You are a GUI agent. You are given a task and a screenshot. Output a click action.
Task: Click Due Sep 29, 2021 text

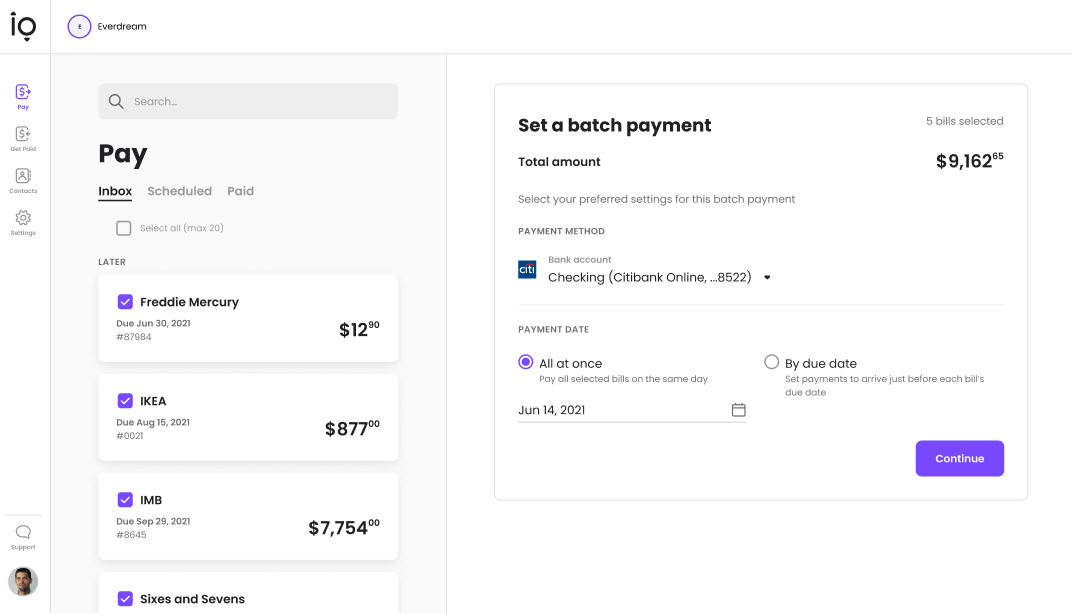(153, 521)
